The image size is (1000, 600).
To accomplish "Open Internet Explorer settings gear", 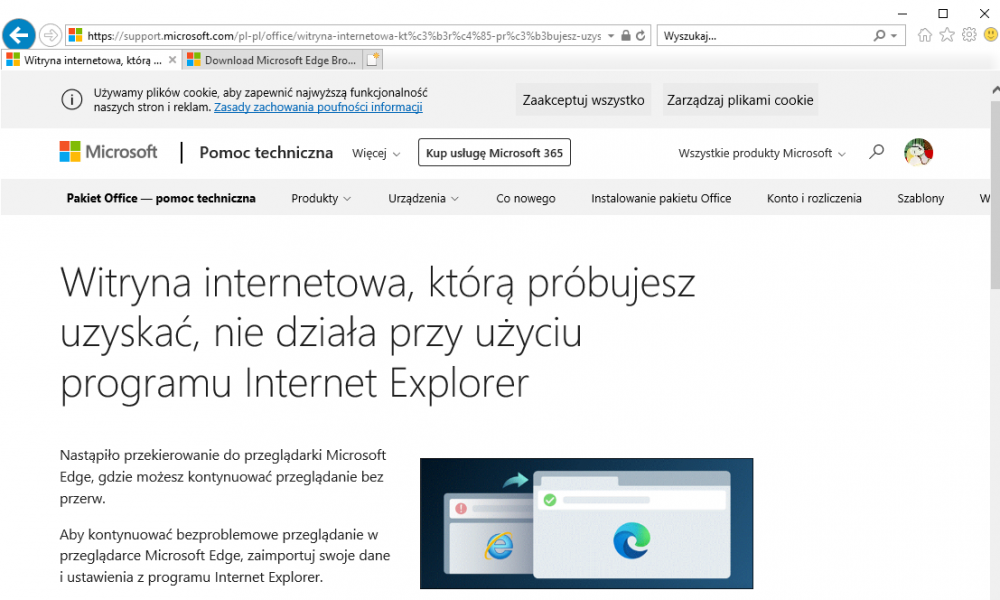I will coord(968,34).
